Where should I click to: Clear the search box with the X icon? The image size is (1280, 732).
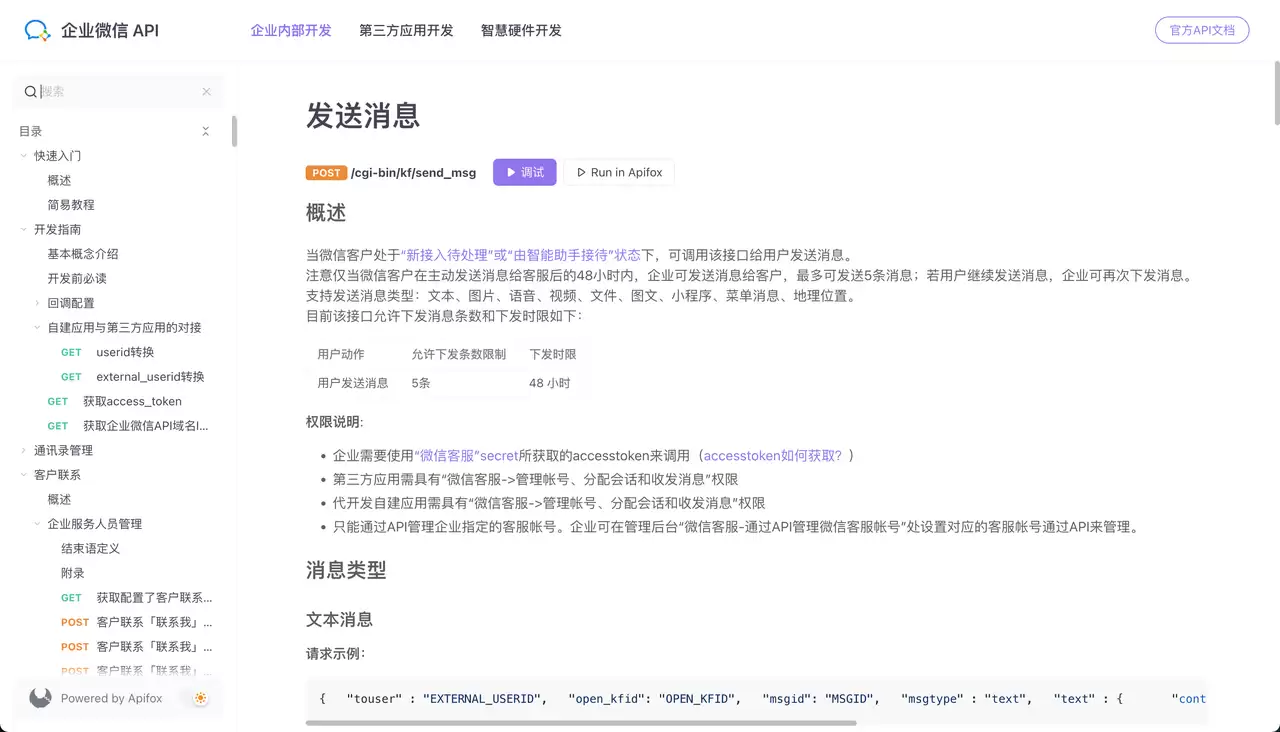click(x=206, y=91)
